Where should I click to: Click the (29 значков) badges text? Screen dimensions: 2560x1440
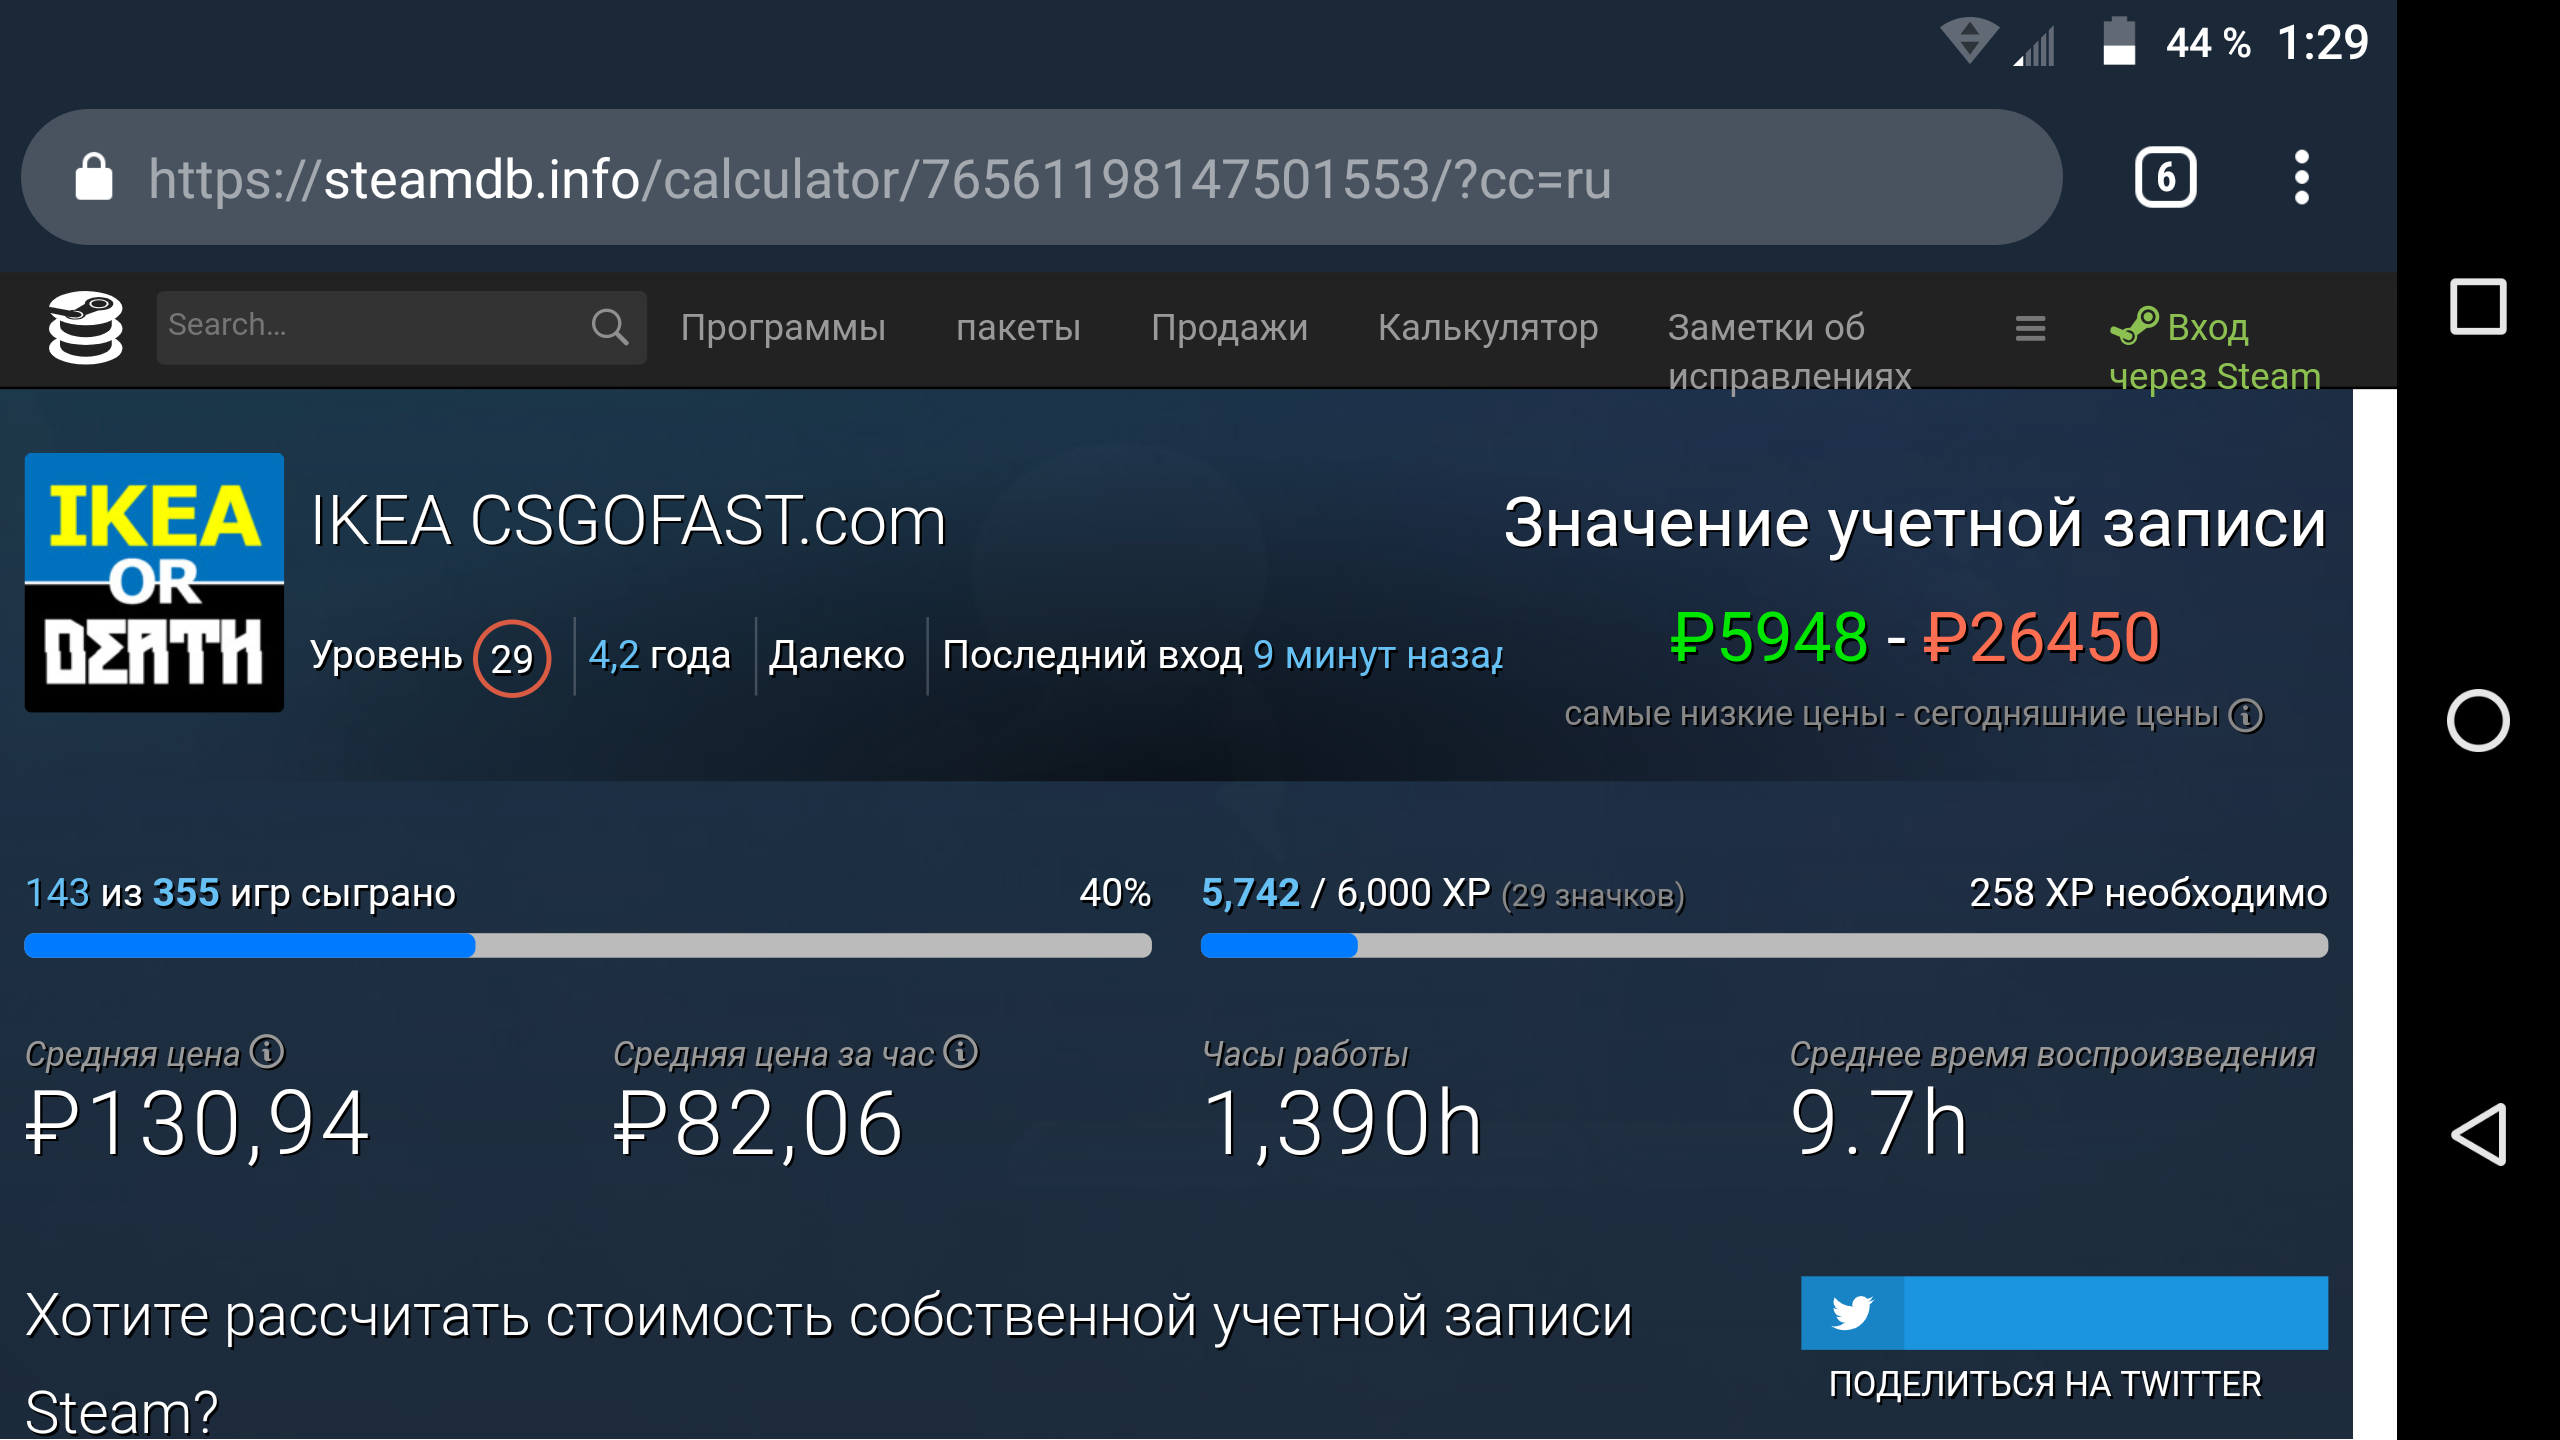(x=1593, y=895)
